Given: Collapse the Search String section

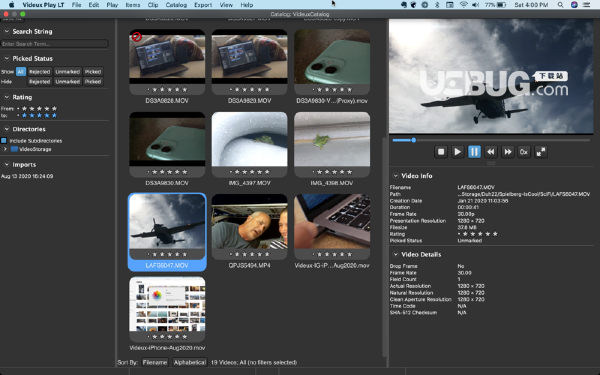Looking at the screenshot, I should [7, 31].
